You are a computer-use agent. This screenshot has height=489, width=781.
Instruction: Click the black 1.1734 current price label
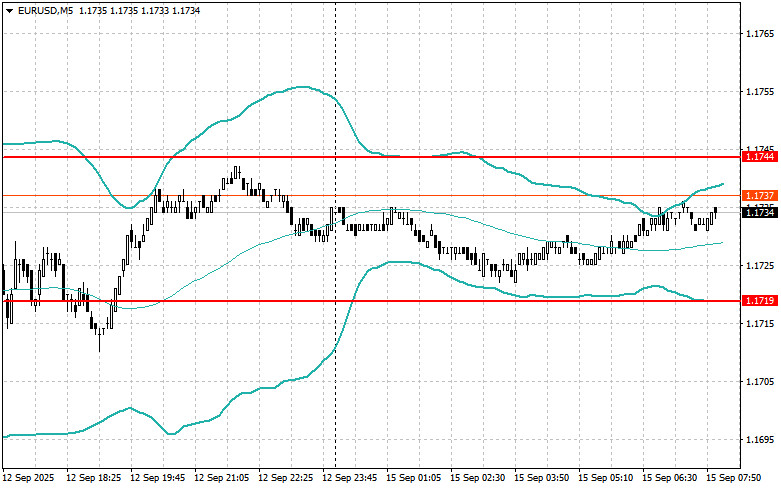760,213
